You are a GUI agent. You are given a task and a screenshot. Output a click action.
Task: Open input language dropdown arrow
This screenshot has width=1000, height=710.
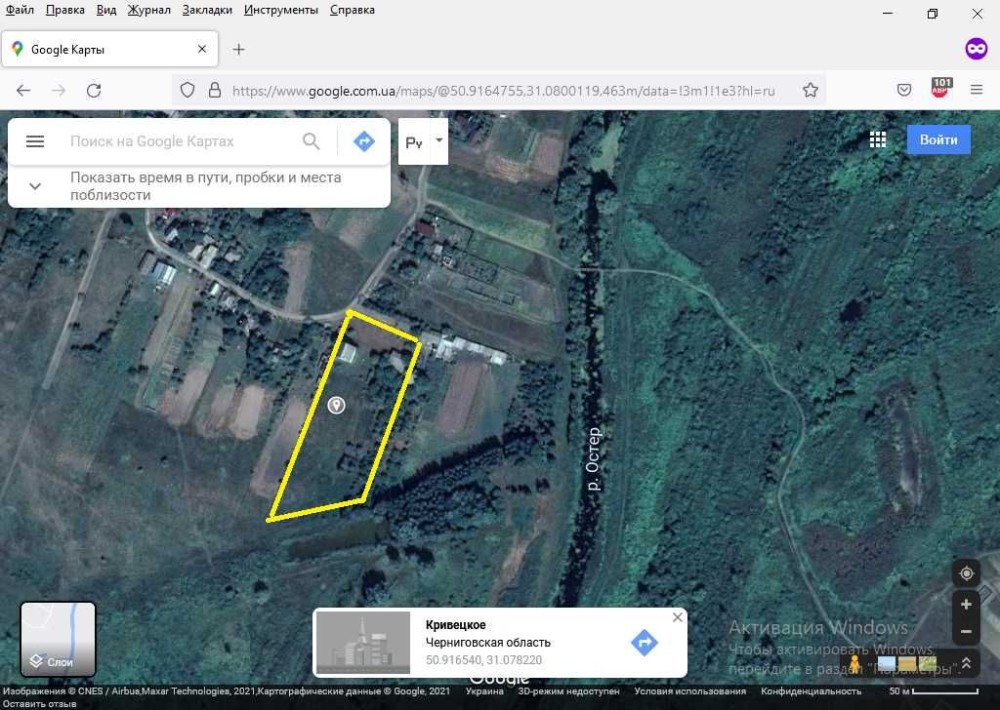(439, 140)
